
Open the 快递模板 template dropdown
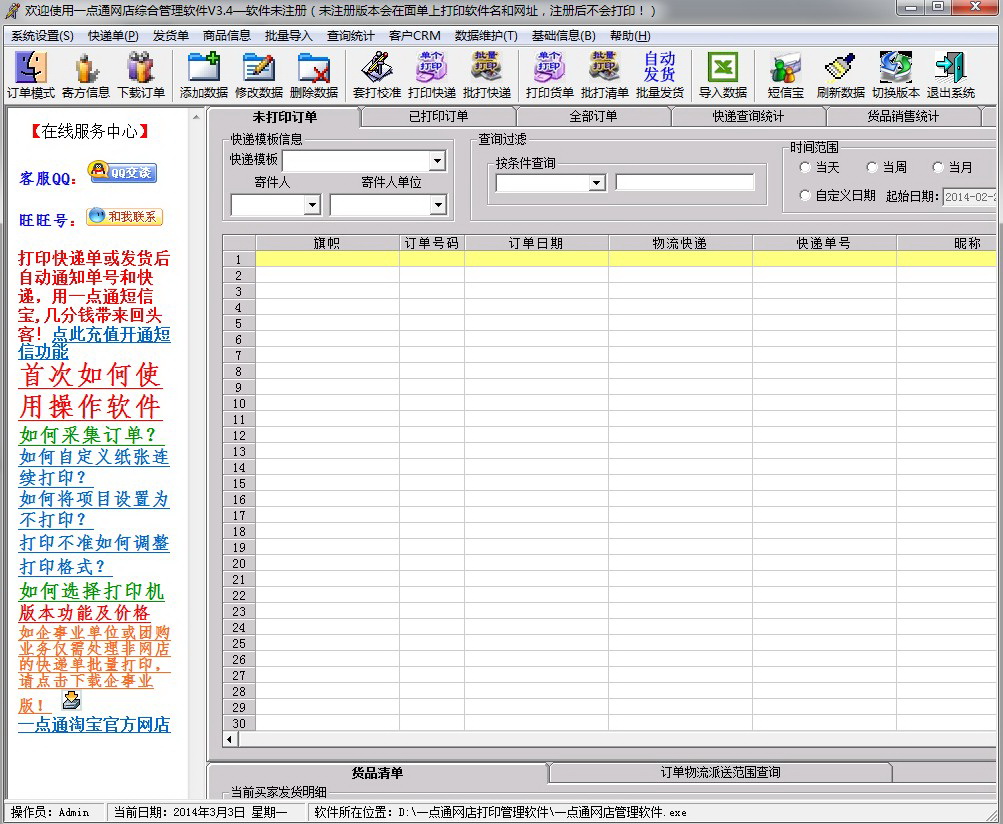[x=435, y=160]
